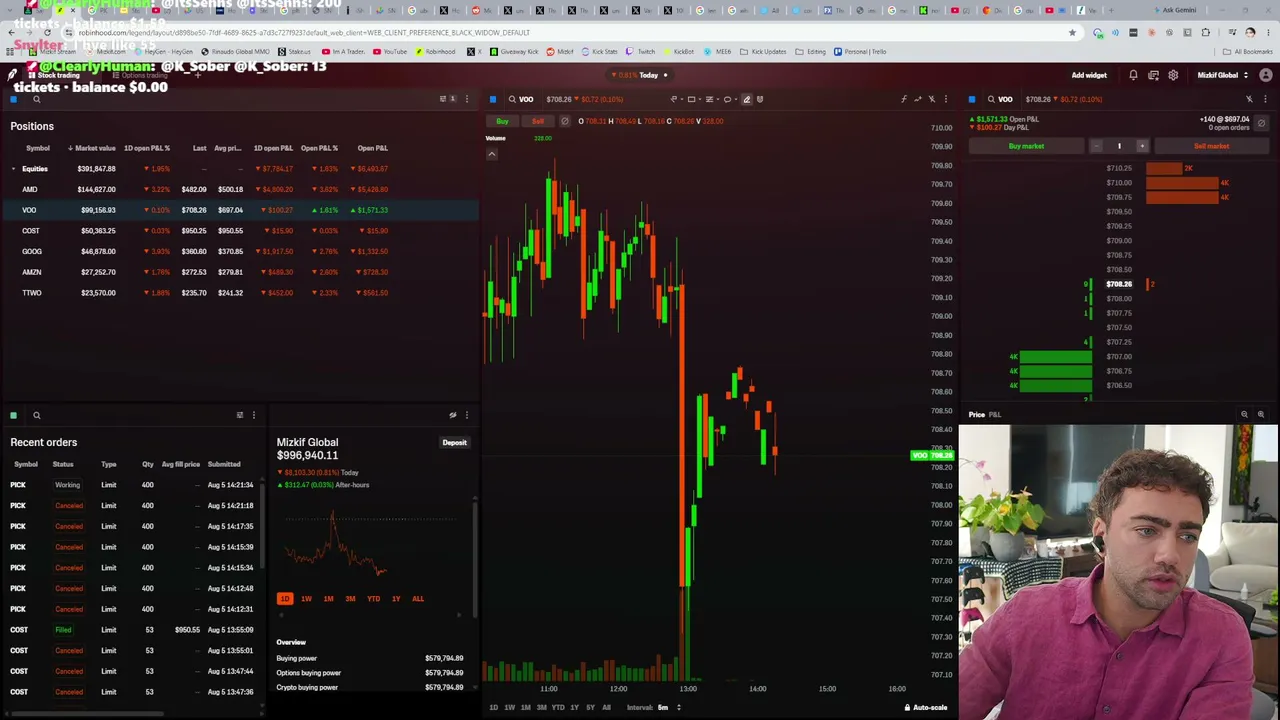Open the Recent orders widget three-dot menu
This screenshot has width=1280, height=720.
(x=253, y=415)
